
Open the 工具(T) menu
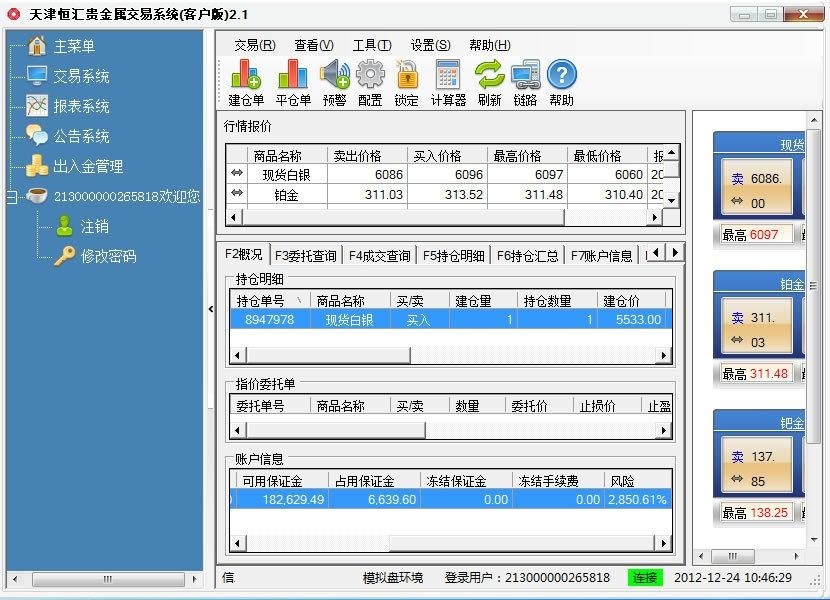(x=371, y=45)
